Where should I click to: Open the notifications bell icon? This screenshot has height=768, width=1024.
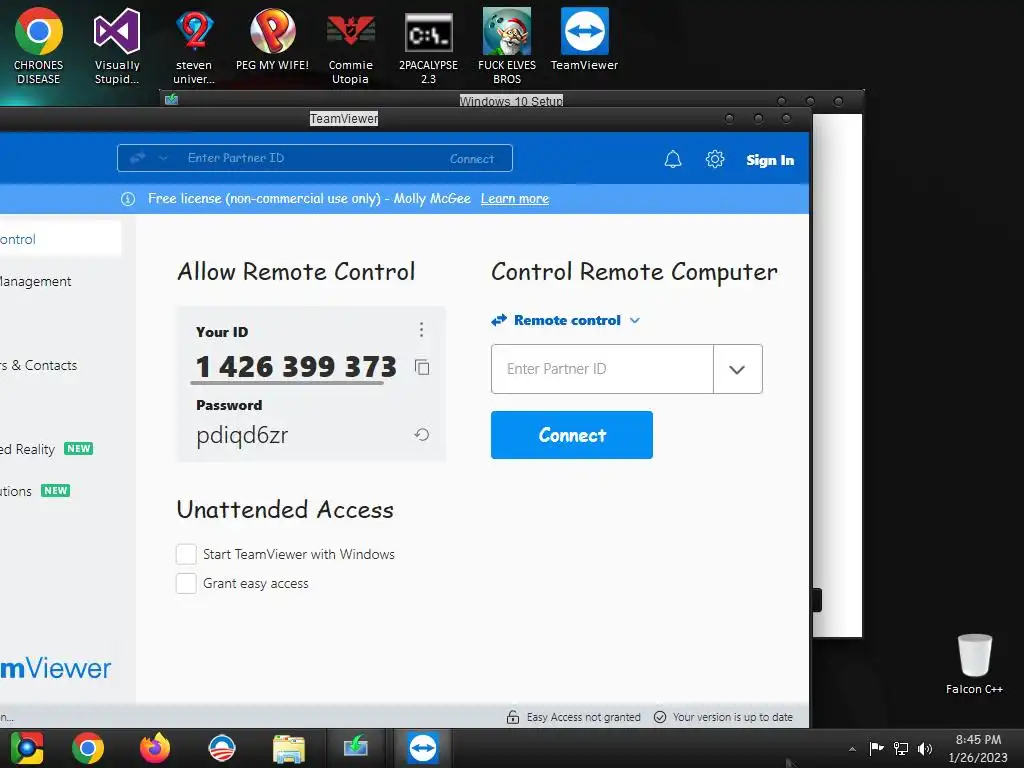point(673,159)
